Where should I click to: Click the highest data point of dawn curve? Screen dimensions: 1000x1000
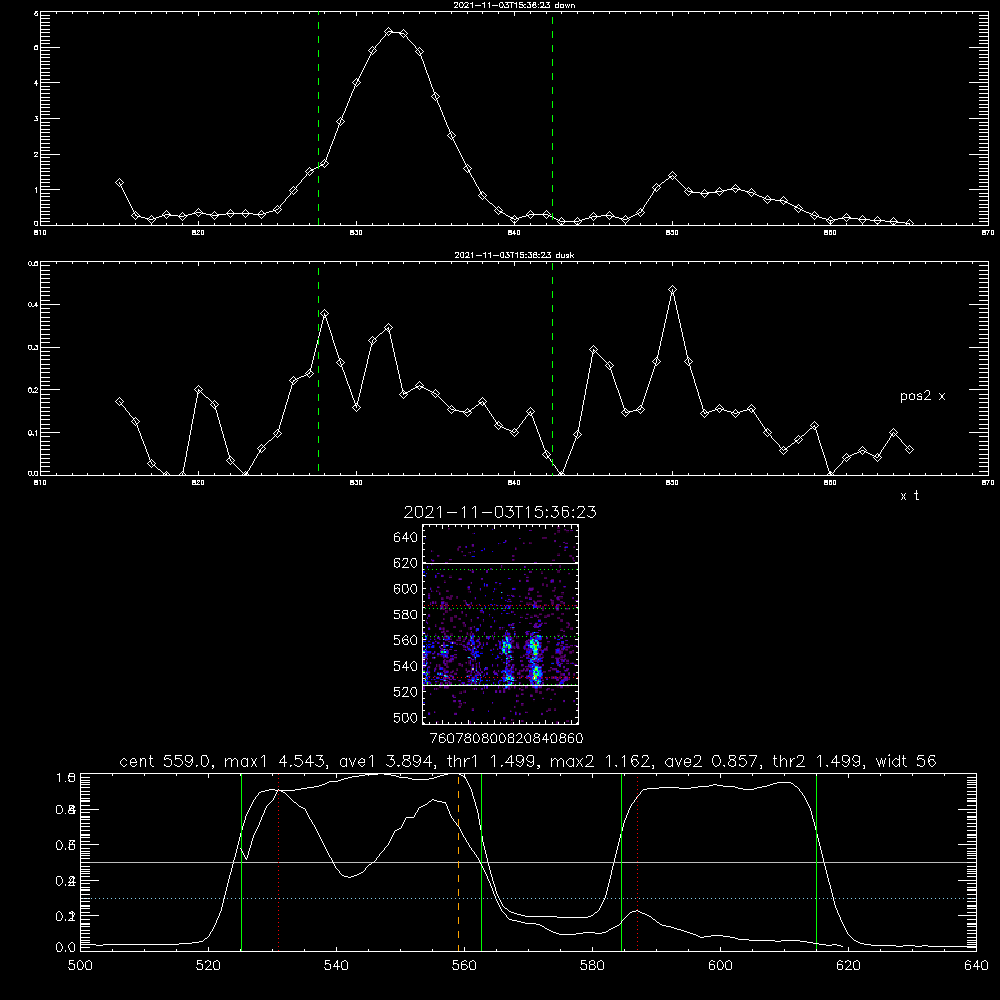tap(388, 31)
